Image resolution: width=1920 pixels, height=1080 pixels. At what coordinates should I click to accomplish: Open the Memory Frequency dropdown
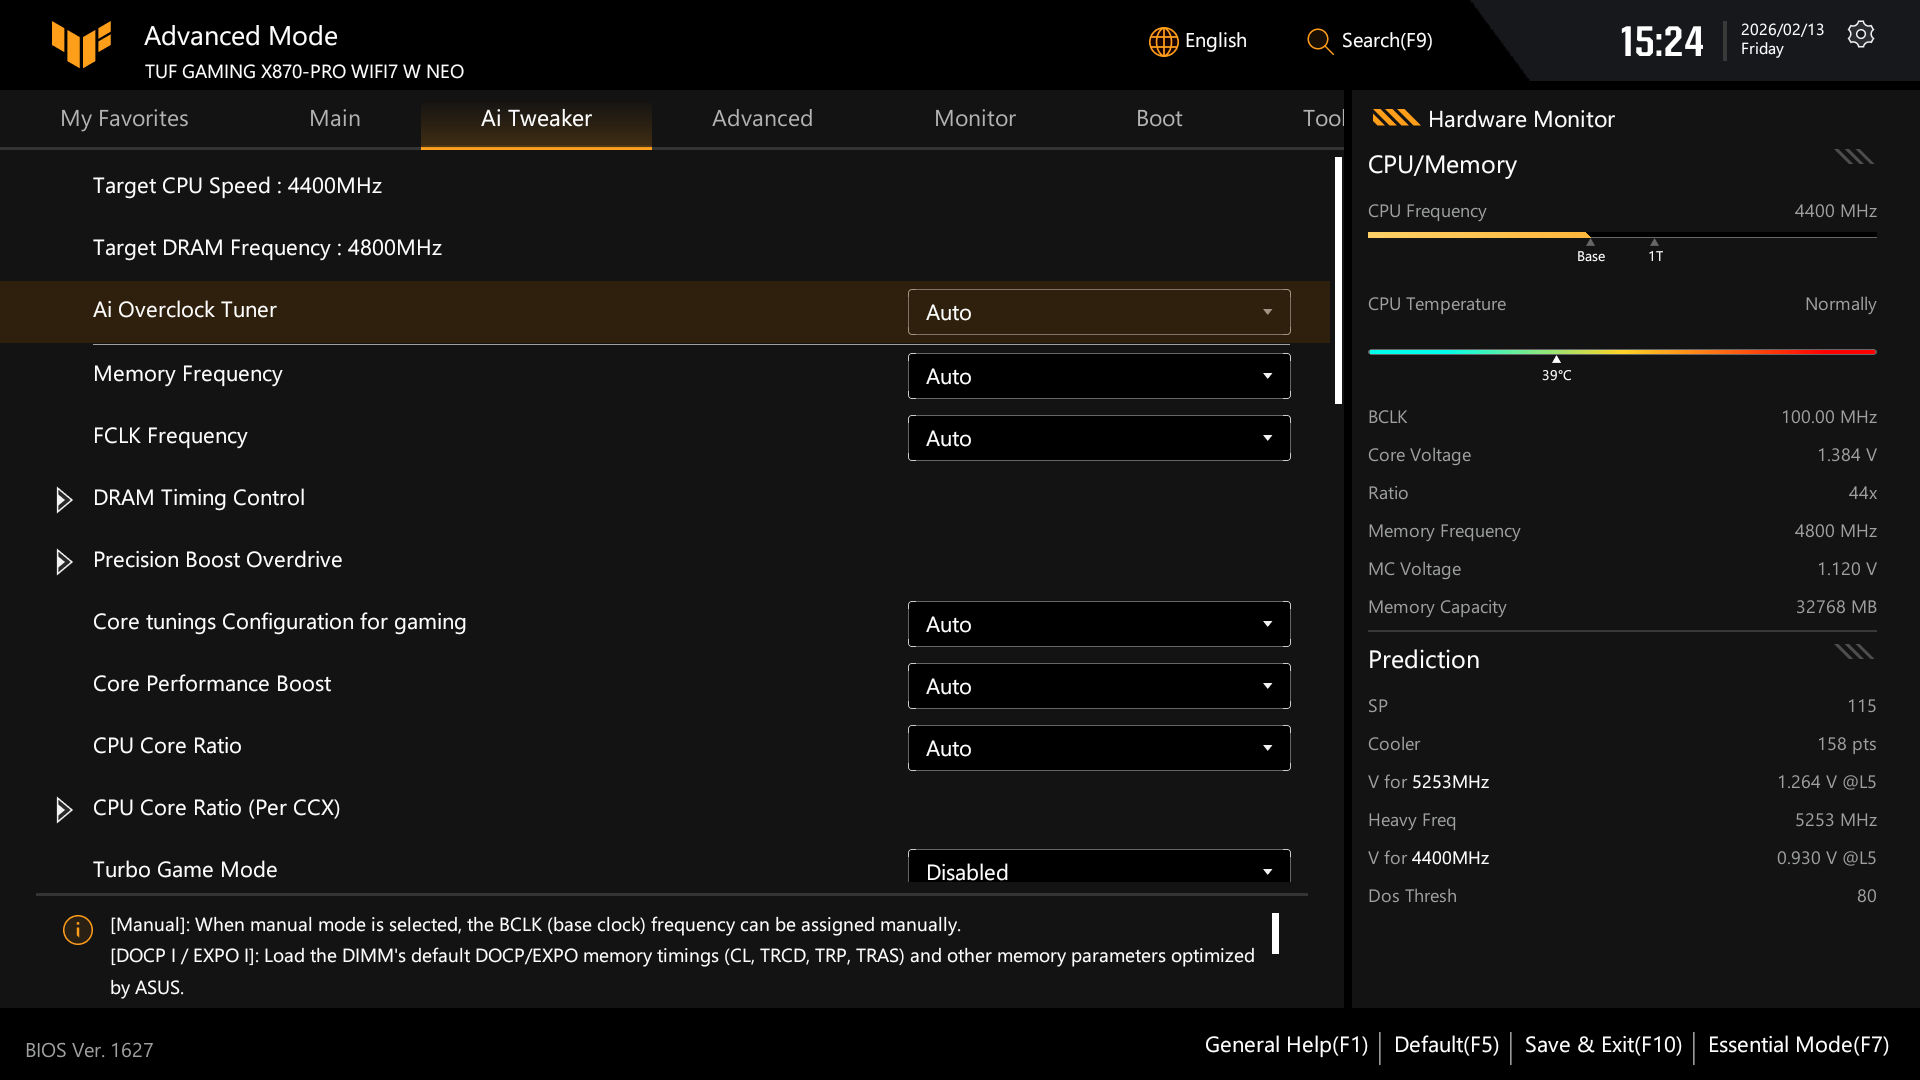coord(1098,376)
